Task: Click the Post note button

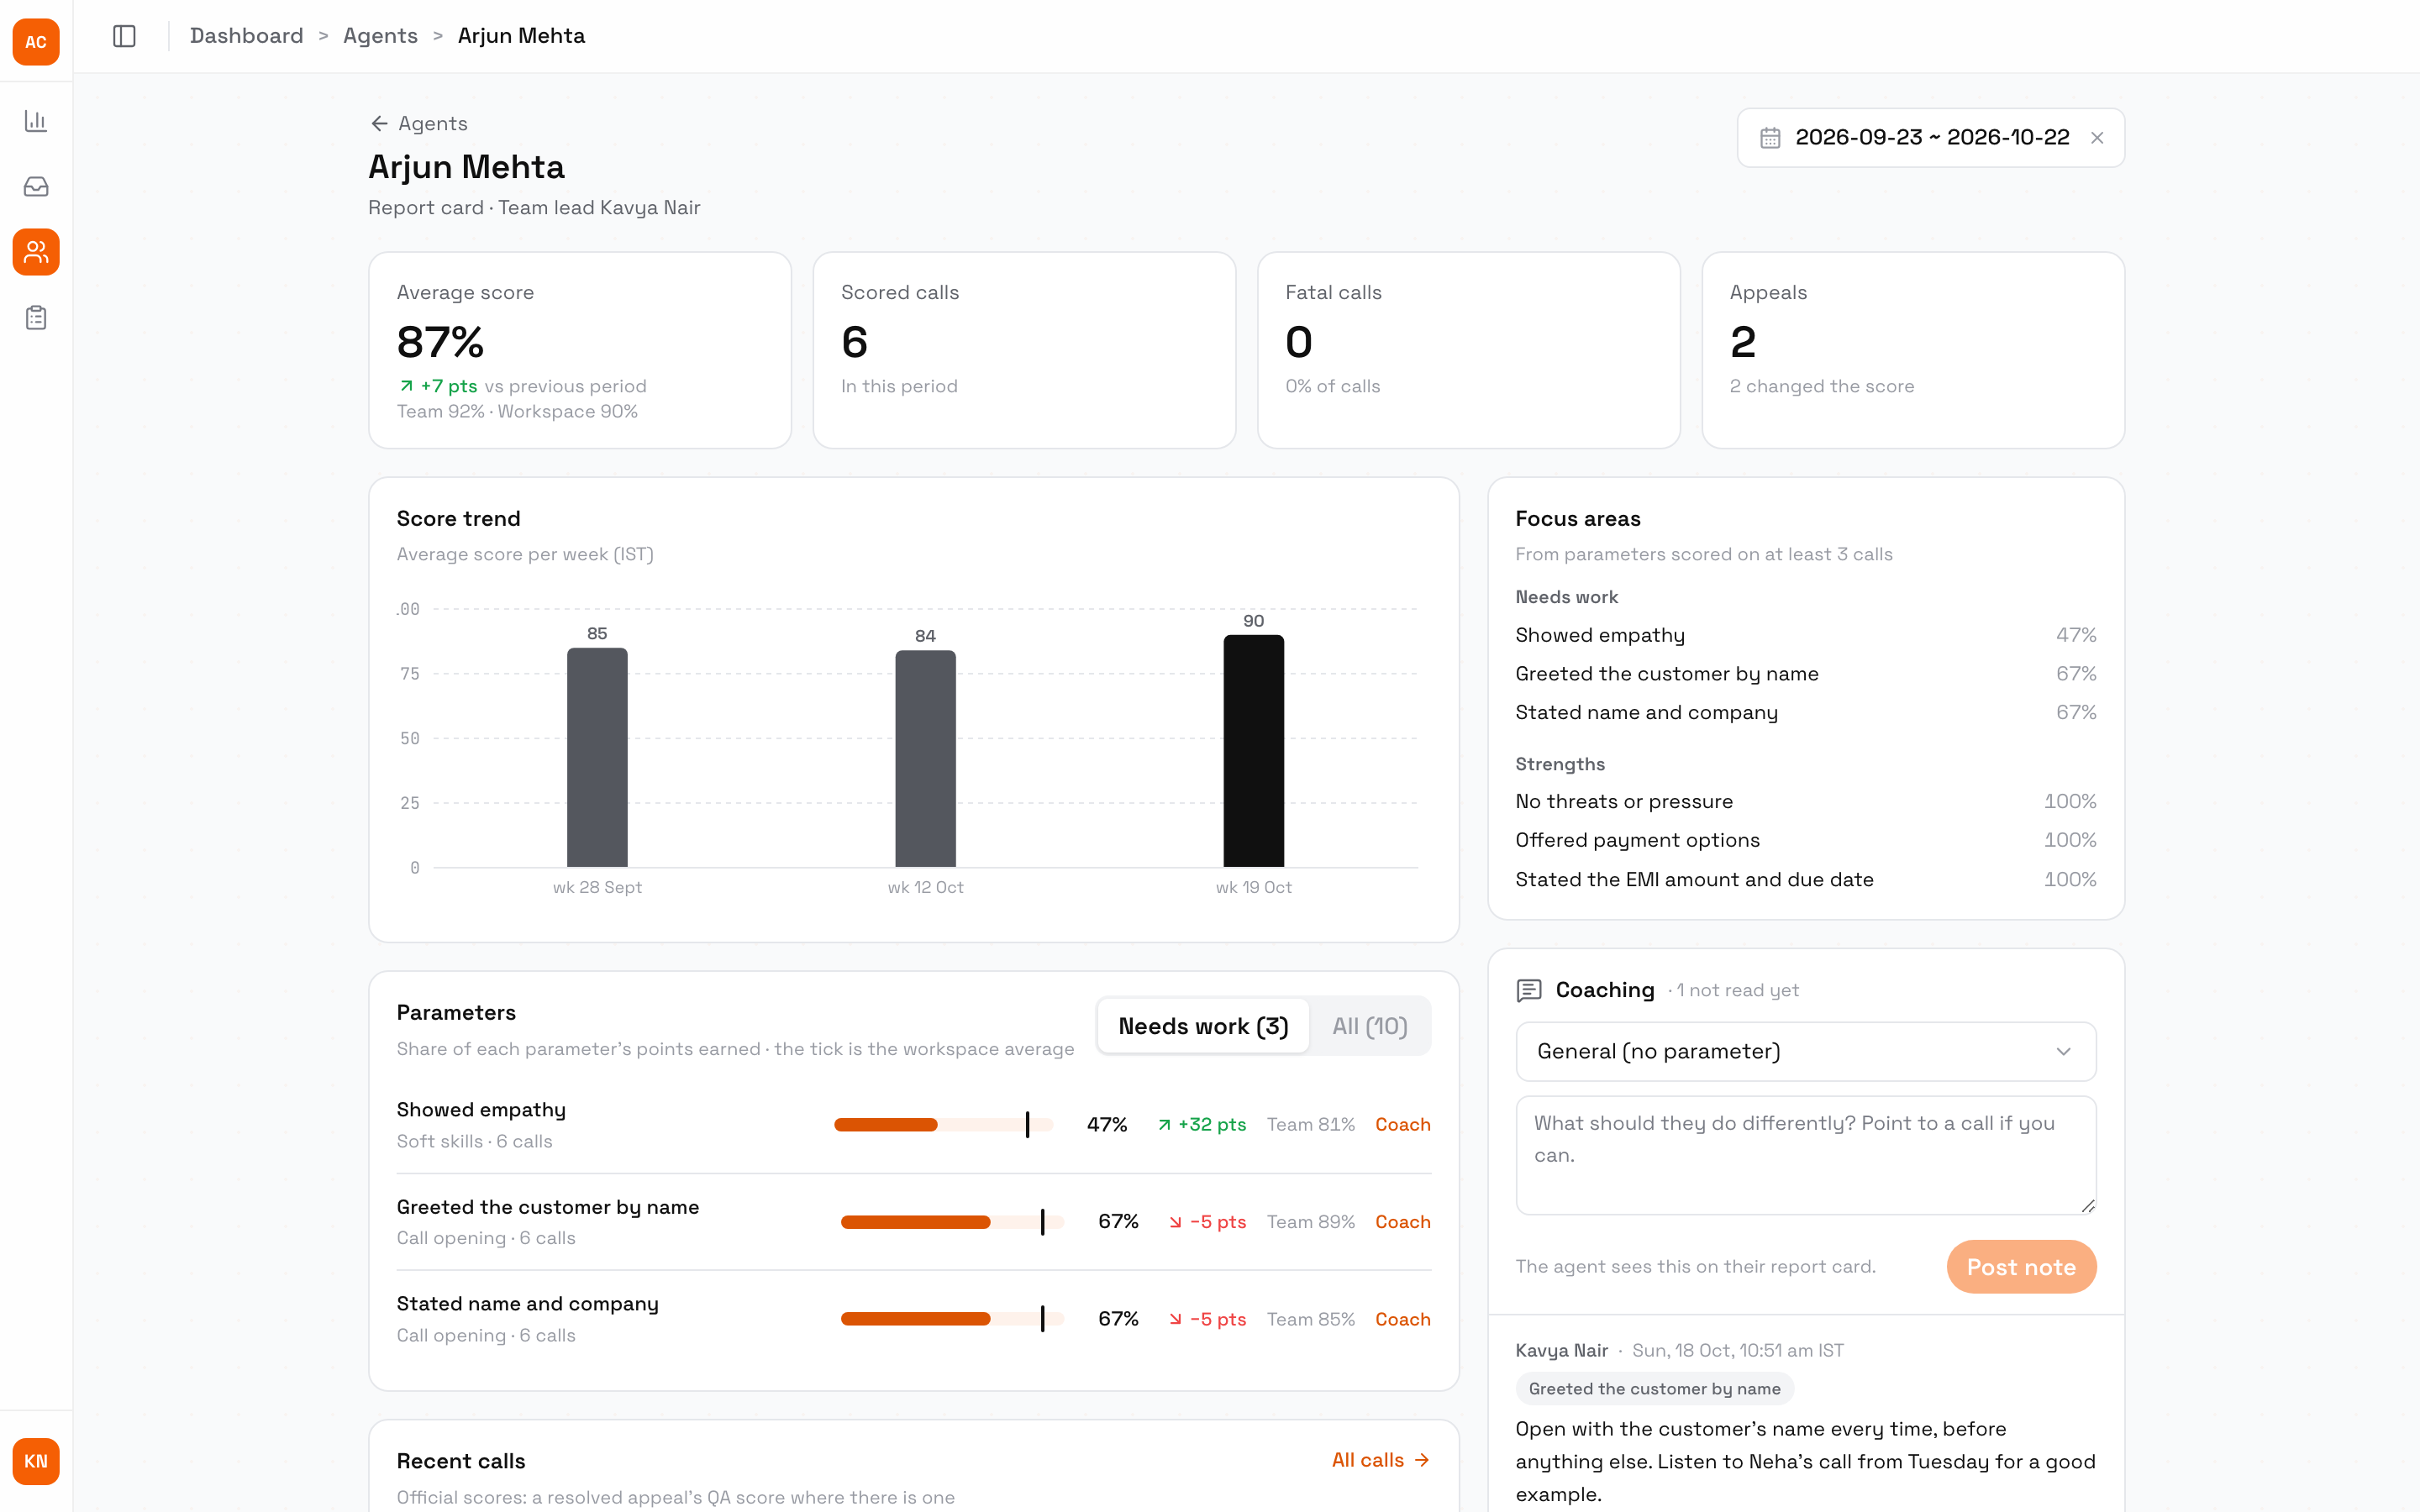Action: pos(2021,1267)
